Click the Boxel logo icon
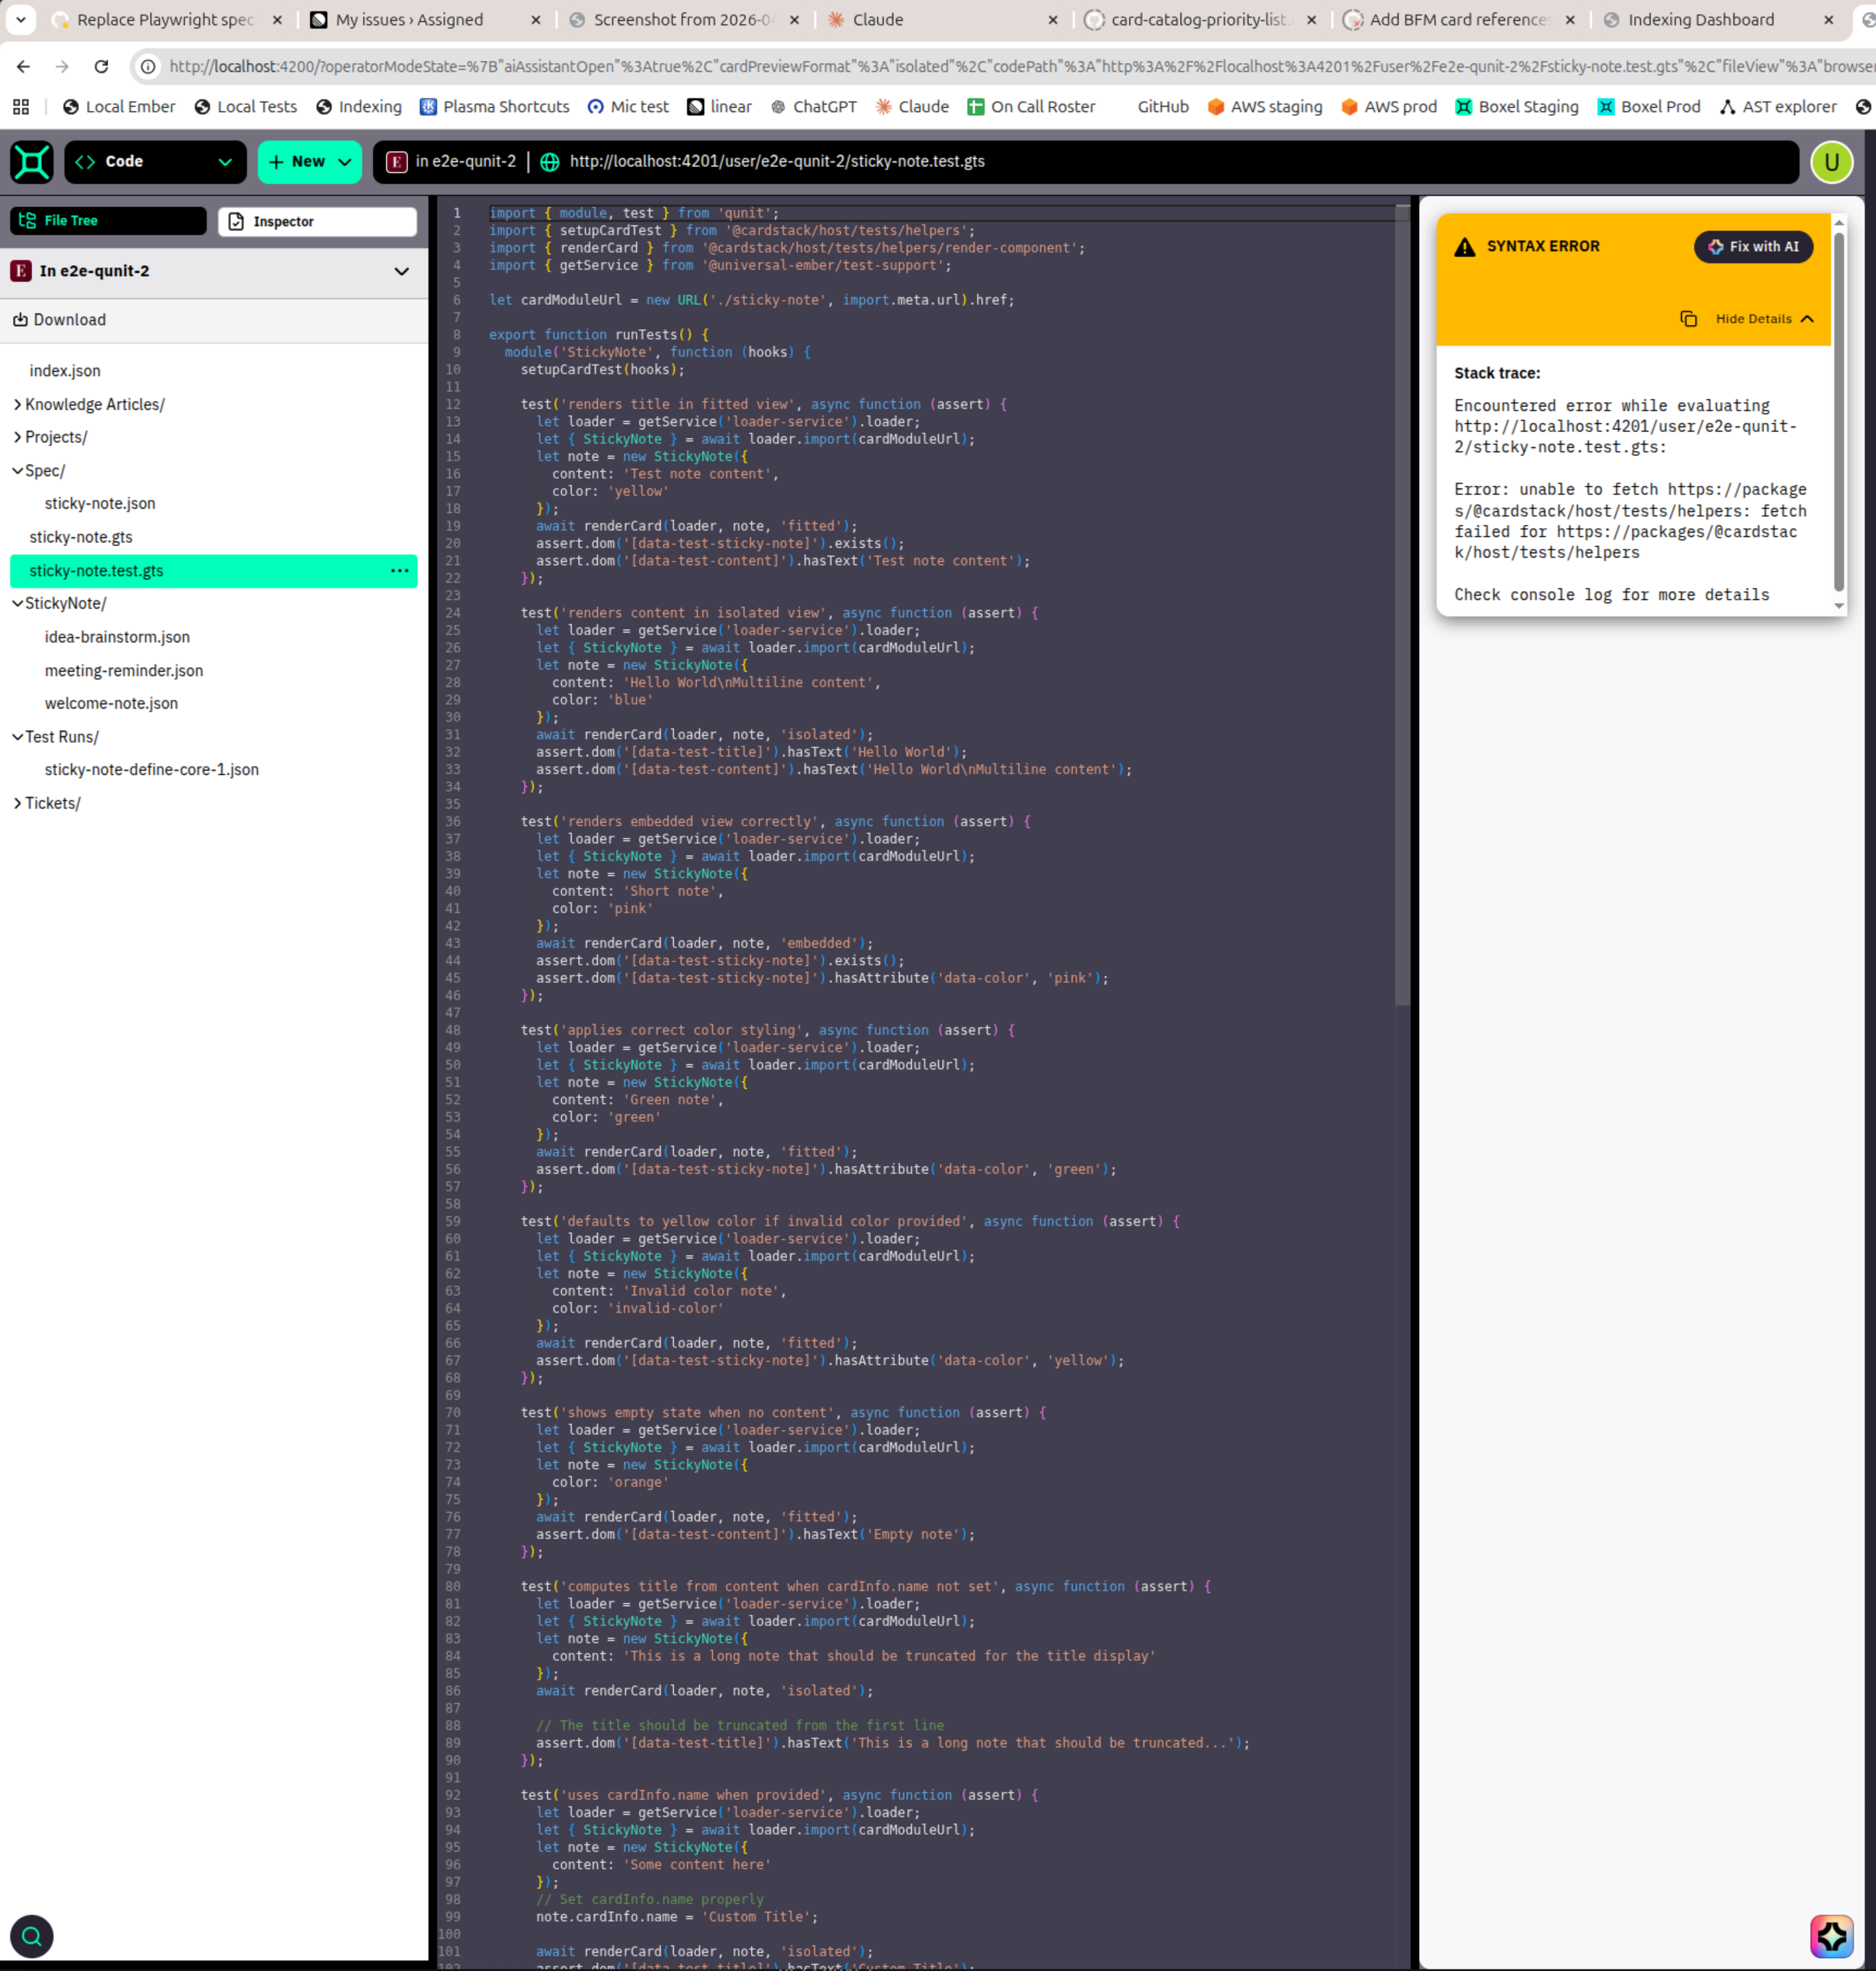 click(32, 162)
